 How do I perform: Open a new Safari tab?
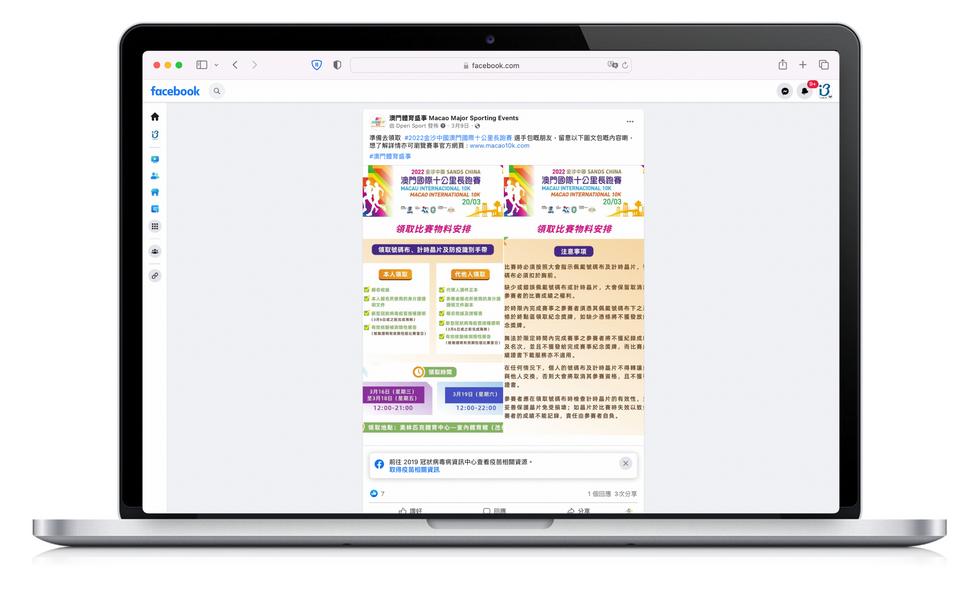point(803,65)
